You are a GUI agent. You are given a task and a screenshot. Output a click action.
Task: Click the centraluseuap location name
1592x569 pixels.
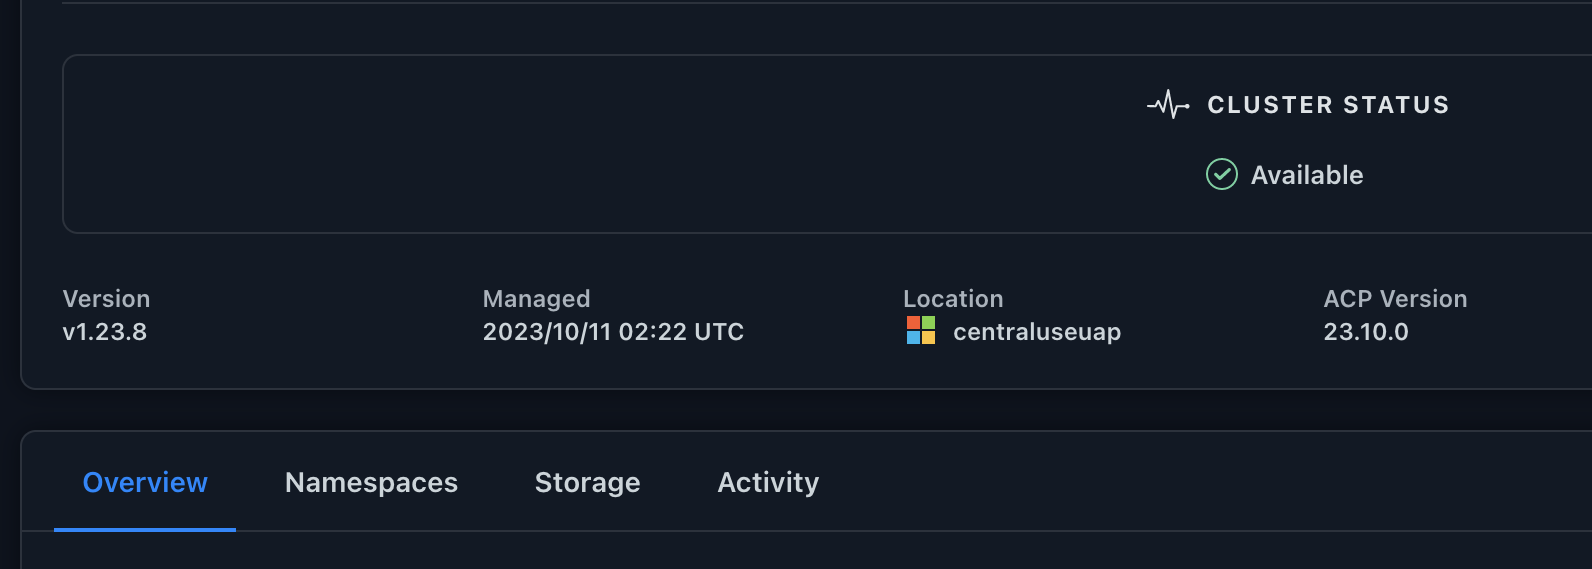tap(1037, 332)
